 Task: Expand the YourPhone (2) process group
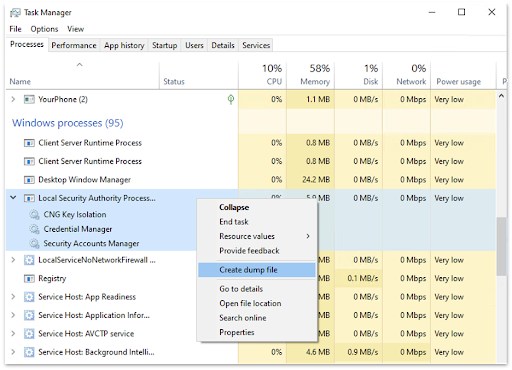click(13, 99)
